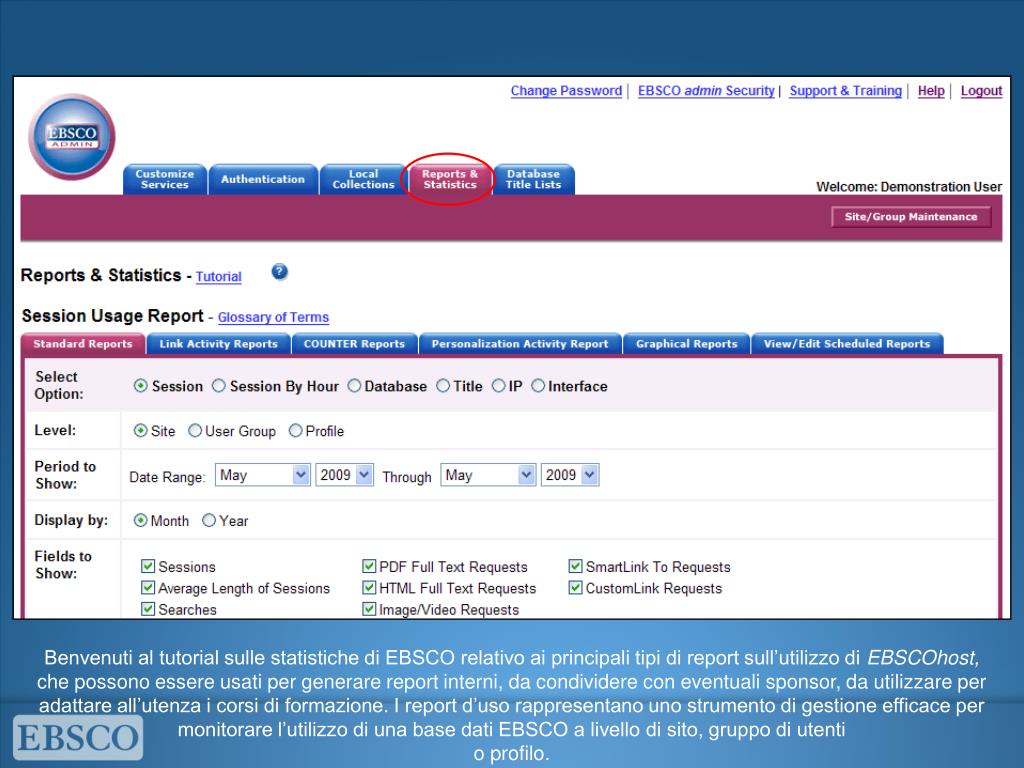
Task: Switch to Graphical Reports tab
Action: click(x=686, y=344)
